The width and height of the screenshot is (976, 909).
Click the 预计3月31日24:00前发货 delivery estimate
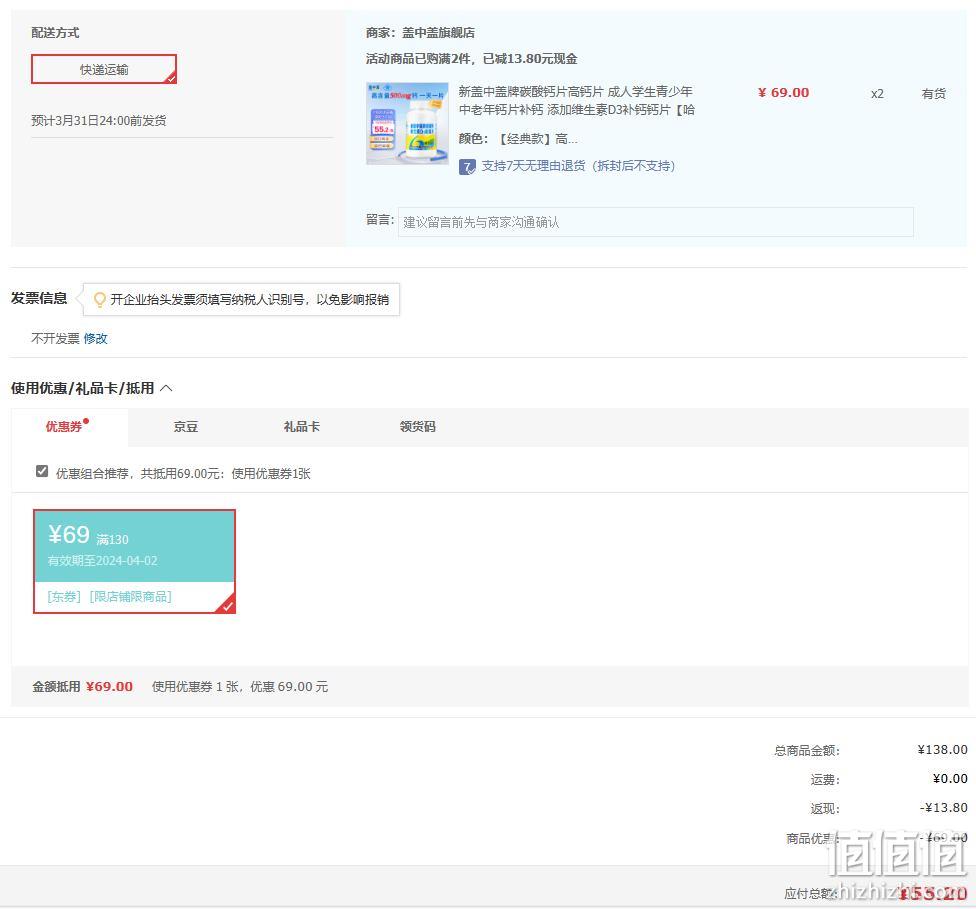tap(99, 121)
